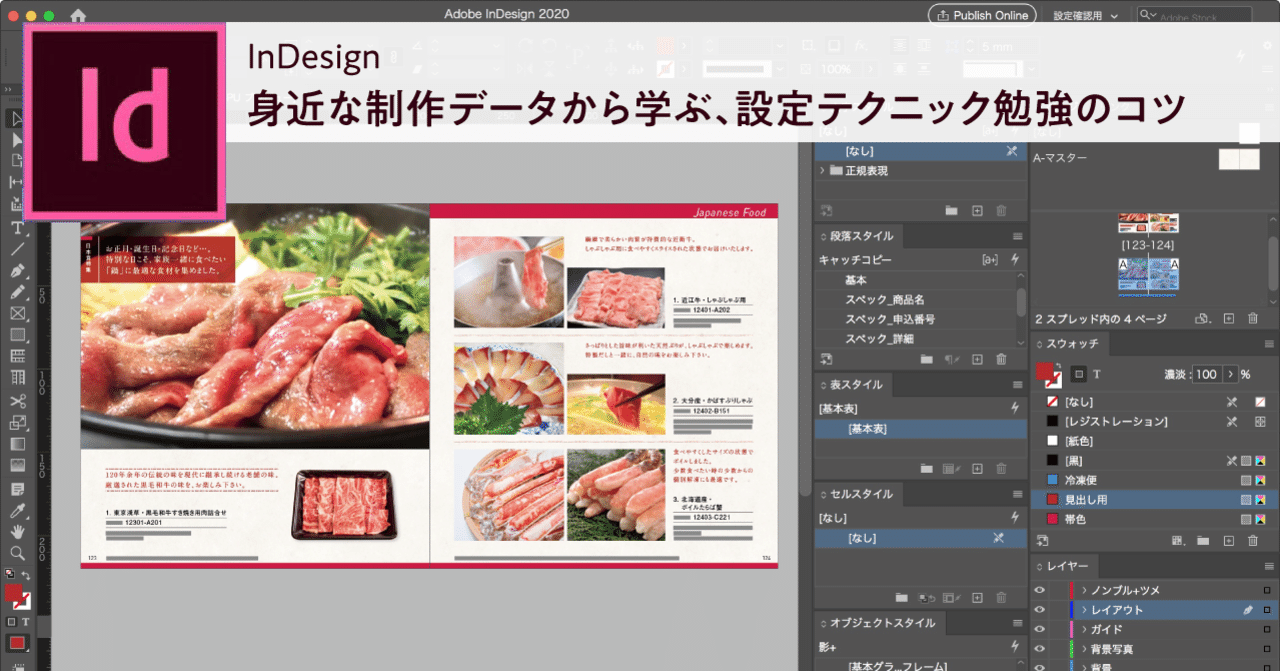Select the Pencil tool
The image size is (1280, 671).
(17, 292)
